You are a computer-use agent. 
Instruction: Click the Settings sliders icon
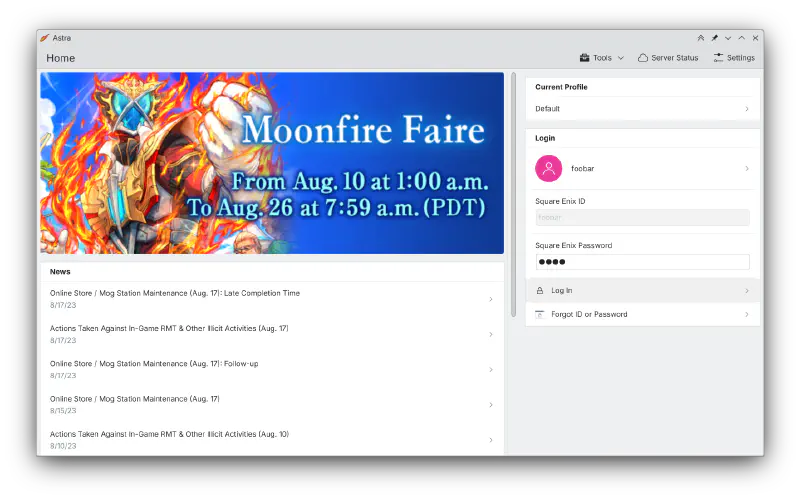click(718, 58)
